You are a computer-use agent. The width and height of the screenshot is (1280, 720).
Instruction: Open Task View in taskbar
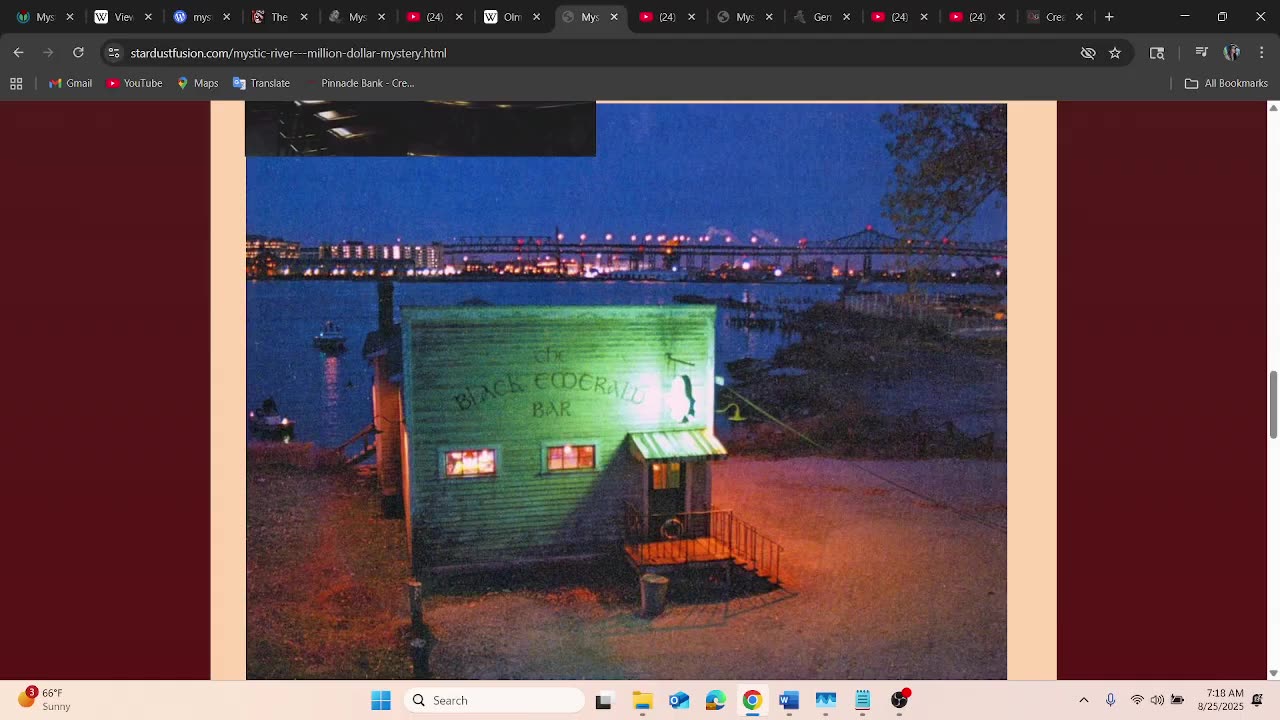(x=603, y=700)
